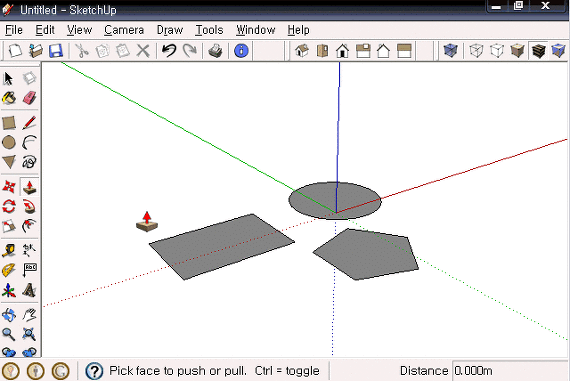Open Model Info with blue info icon
This screenshot has height=381, width=570.
click(x=241, y=51)
